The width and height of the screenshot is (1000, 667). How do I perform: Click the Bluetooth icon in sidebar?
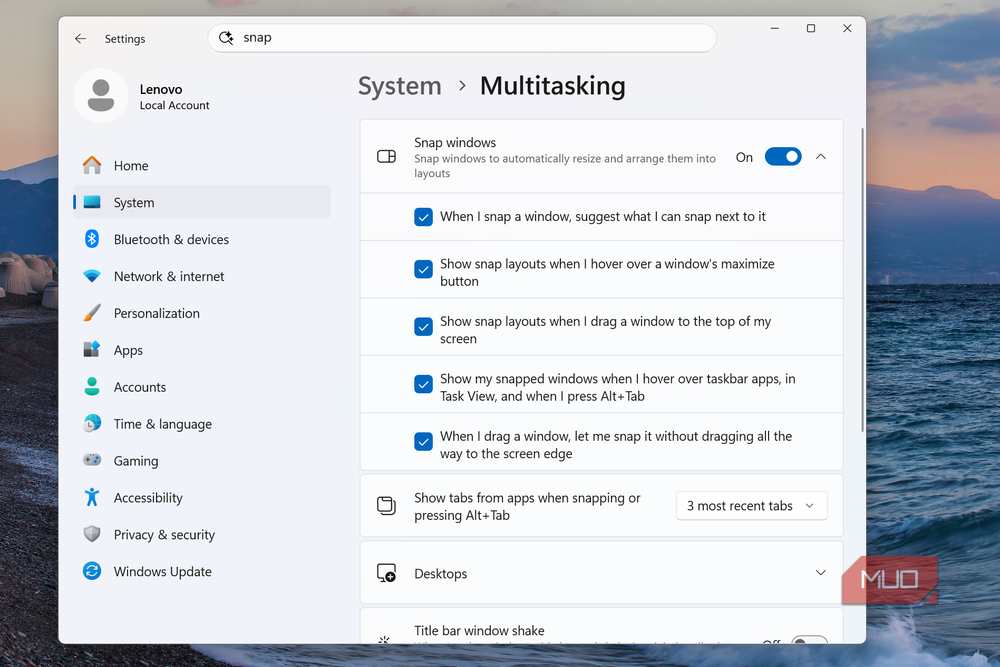tap(92, 239)
